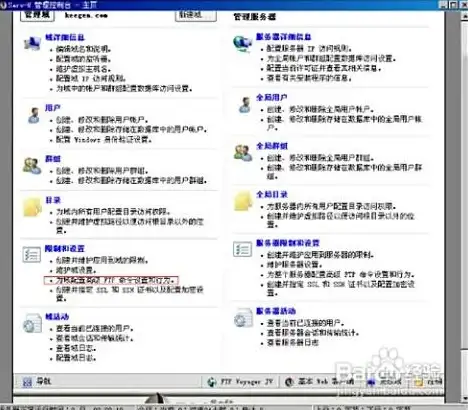Select 创建、修改和删除全局用户群组 entry
Screen dimensions: 468x410
coord(320,158)
